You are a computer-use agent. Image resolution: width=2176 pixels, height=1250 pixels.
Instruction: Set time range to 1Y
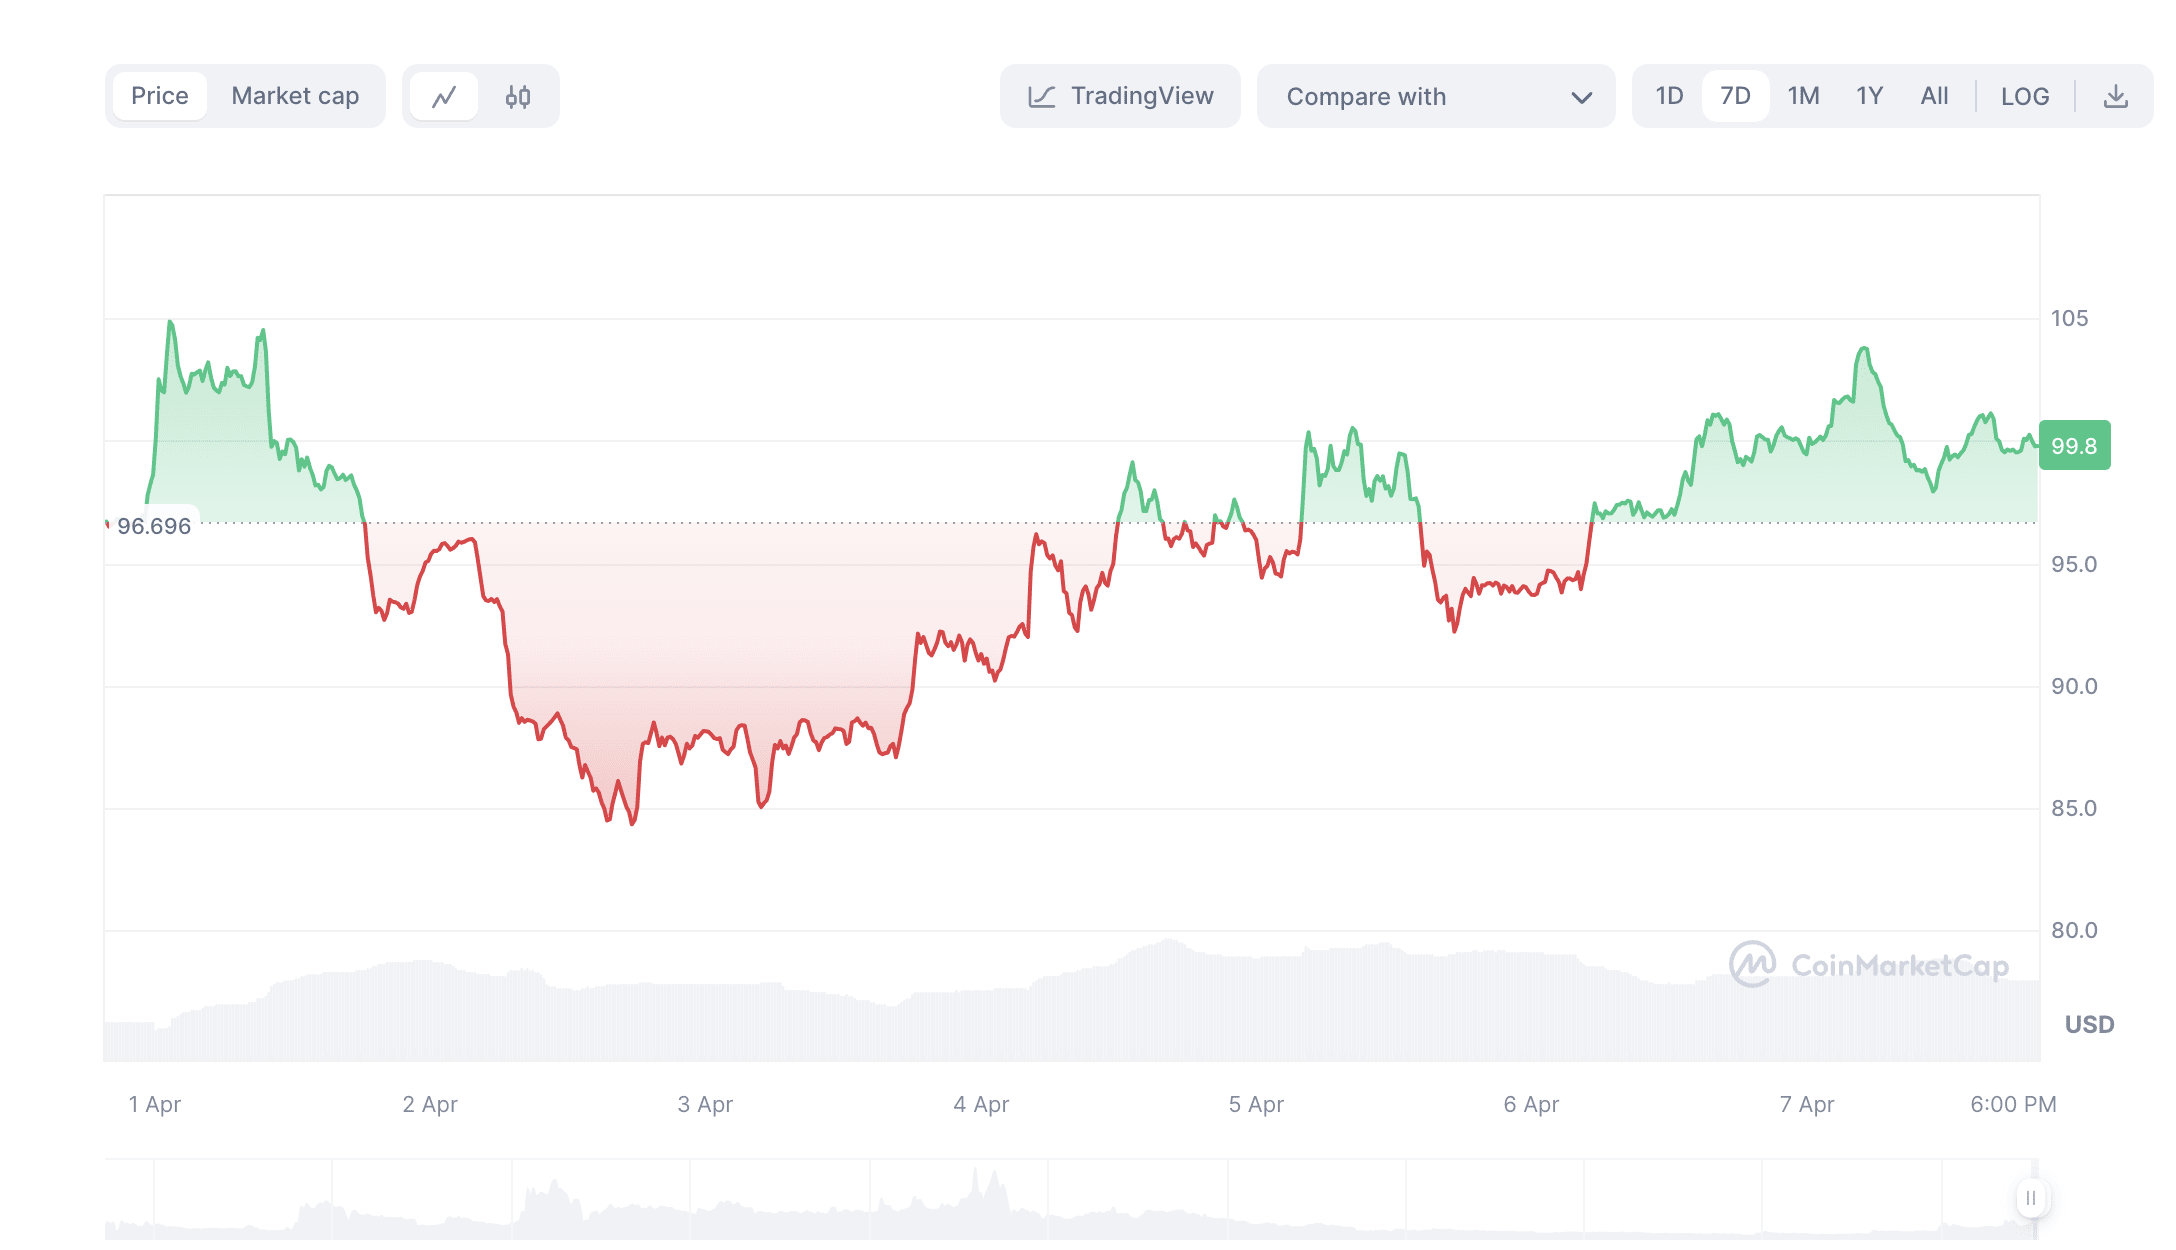tap(1869, 96)
